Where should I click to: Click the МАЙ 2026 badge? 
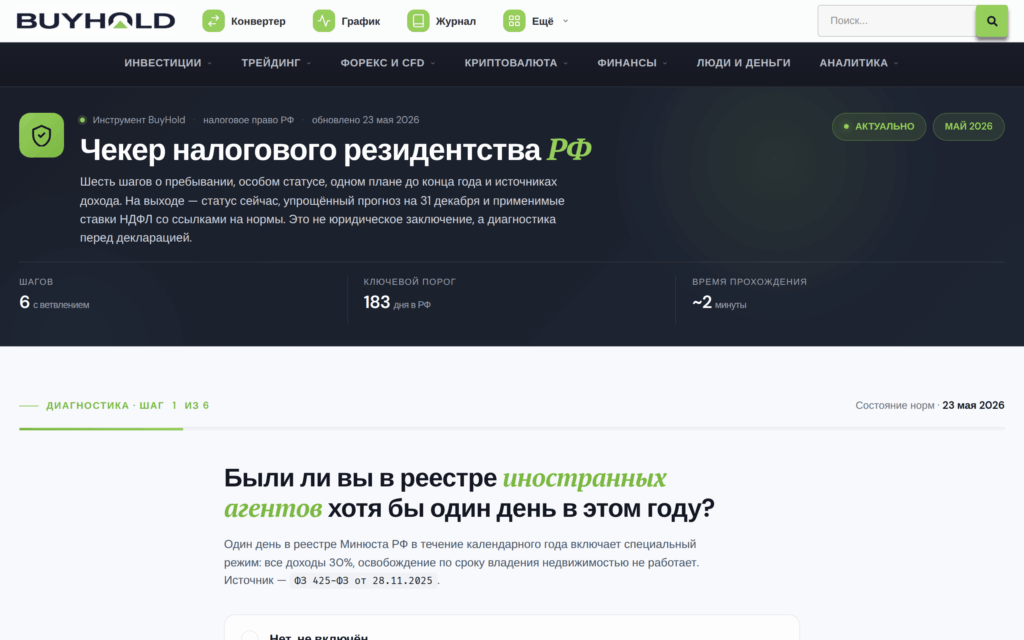[x=968, y=127]
